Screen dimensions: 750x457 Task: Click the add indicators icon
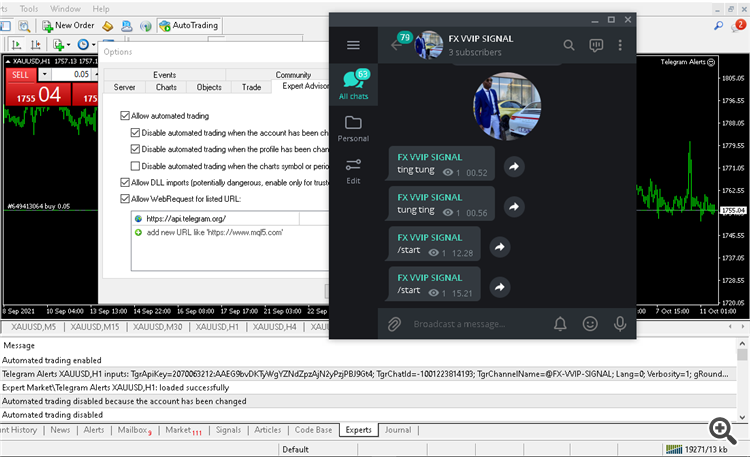(x=58, y=45)
